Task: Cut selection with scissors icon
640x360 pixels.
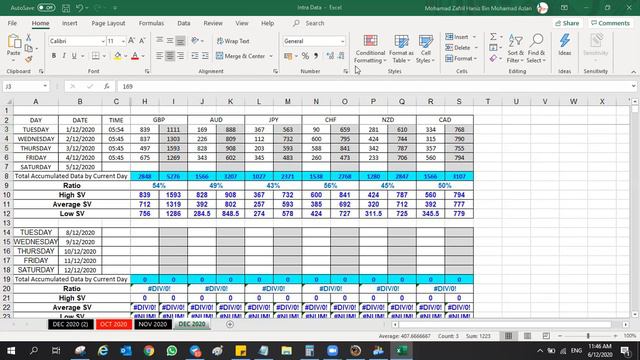Action: 29,38
